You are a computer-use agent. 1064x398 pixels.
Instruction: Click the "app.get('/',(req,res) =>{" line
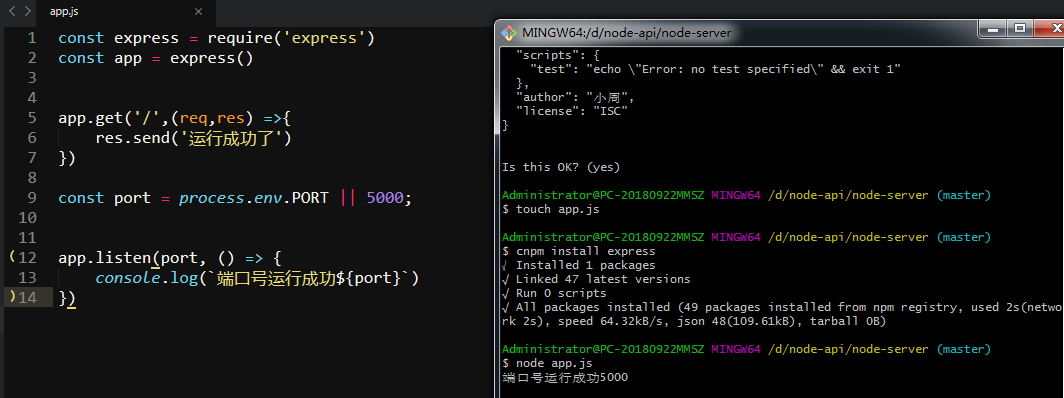(x=174, y=119)
